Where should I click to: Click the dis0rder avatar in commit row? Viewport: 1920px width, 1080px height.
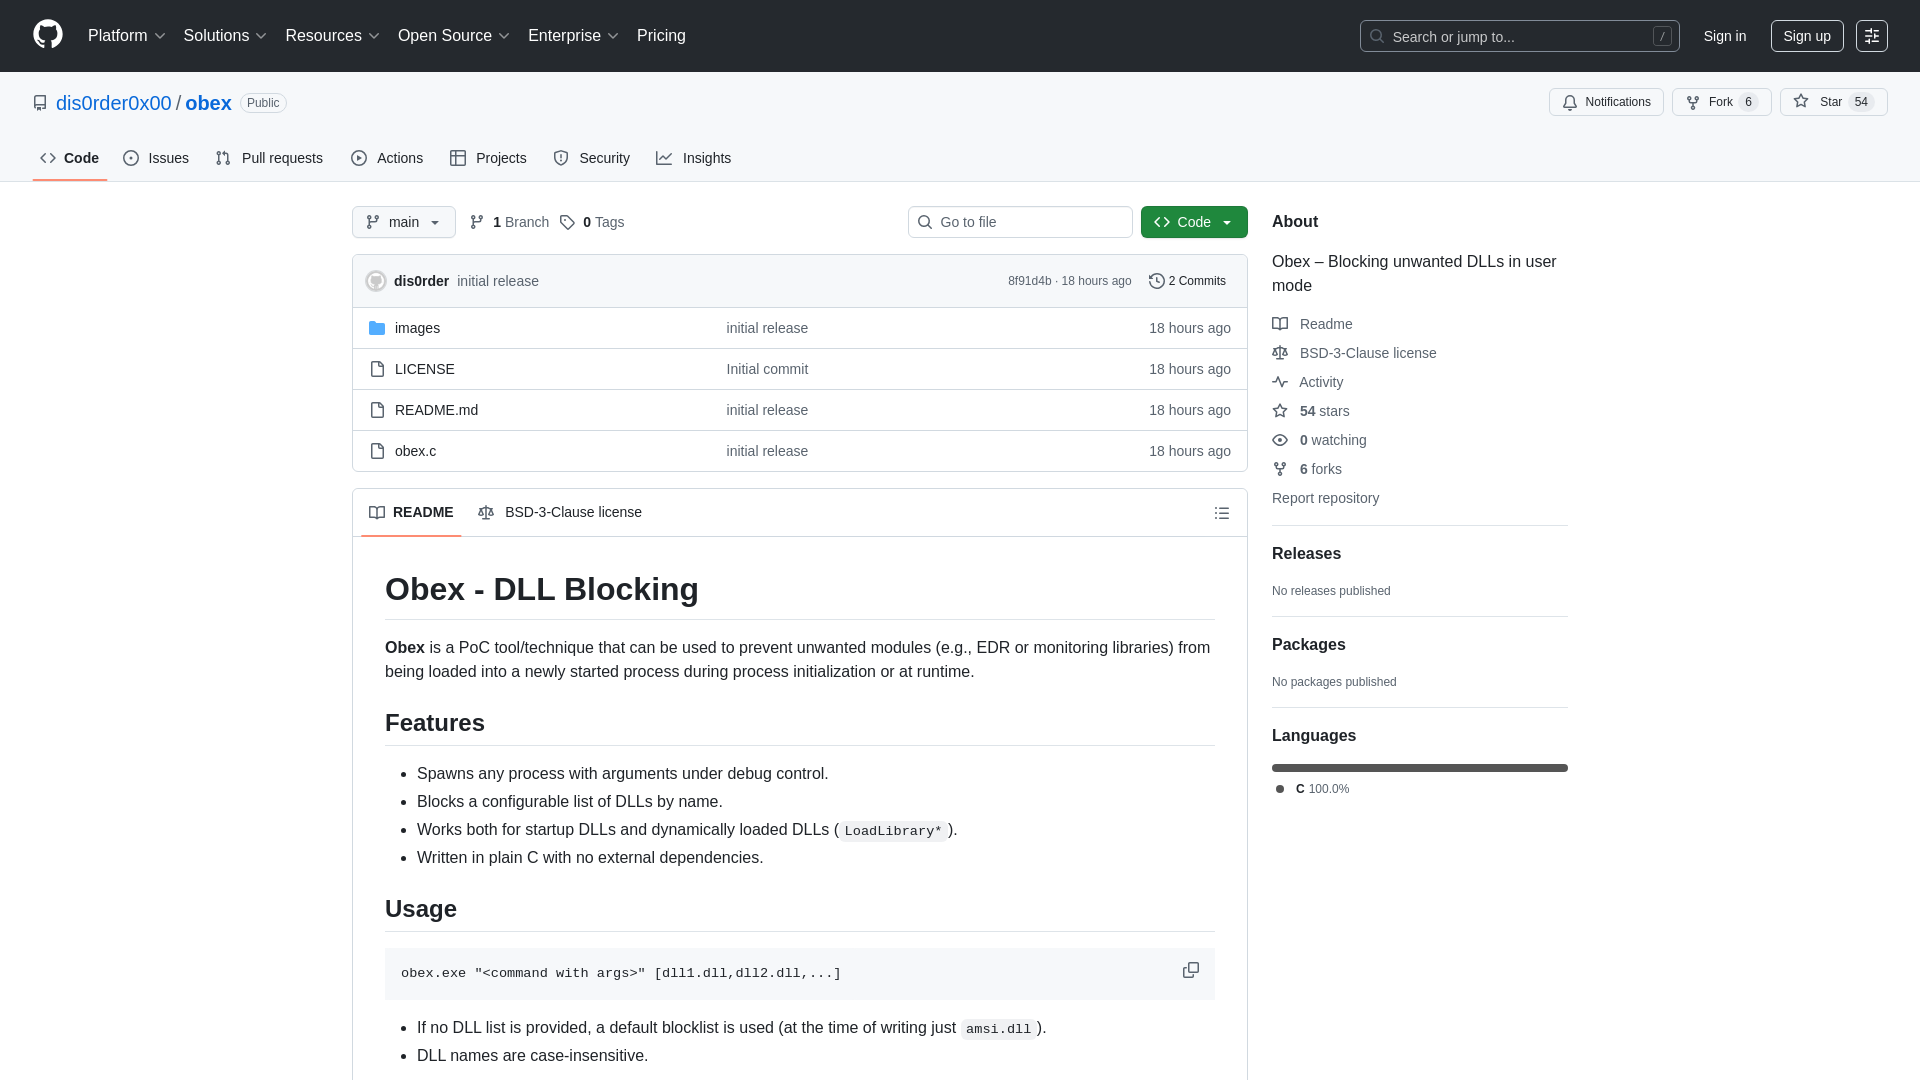376,281
